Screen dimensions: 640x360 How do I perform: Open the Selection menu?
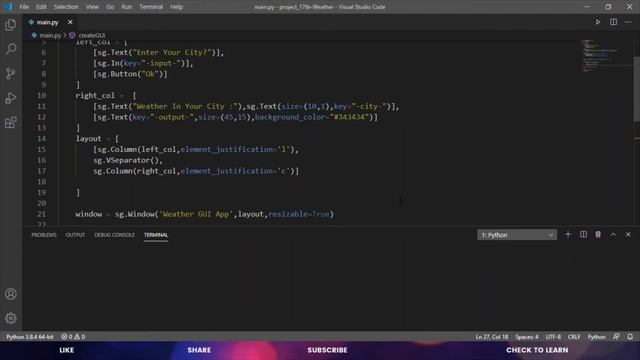[66, 7]
